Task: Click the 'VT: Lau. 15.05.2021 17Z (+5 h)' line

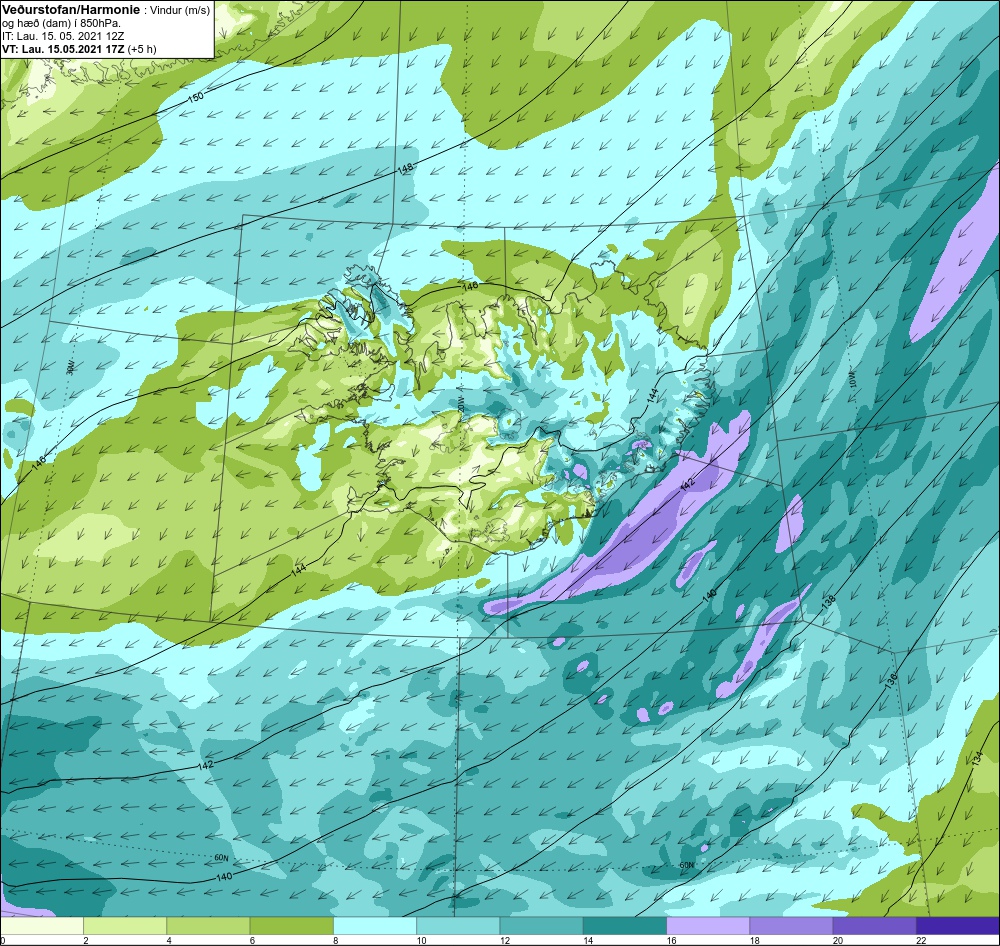Action: click(79, 48)
